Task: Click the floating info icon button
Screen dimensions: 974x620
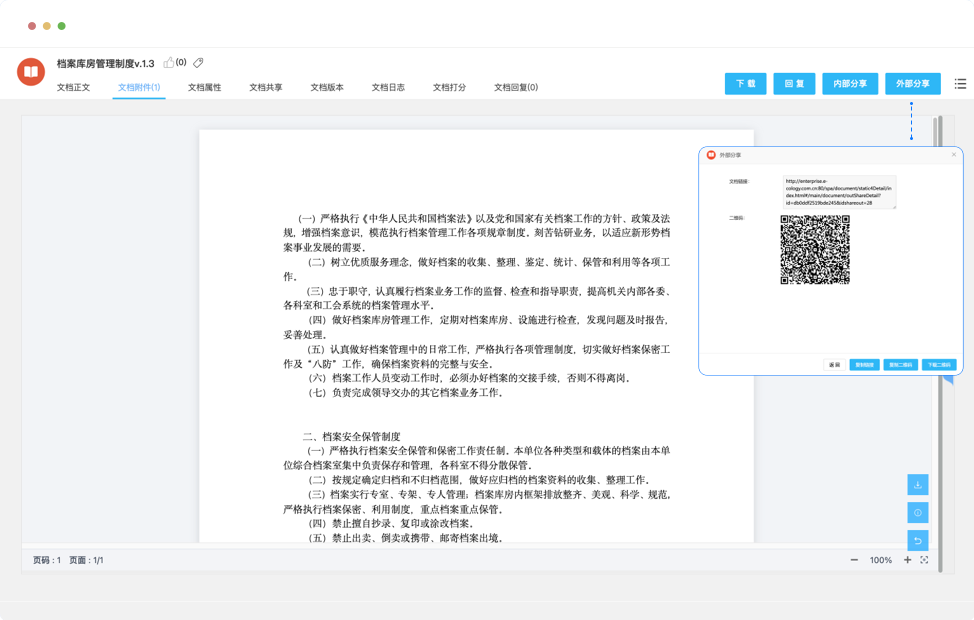Action: [917, 512]
